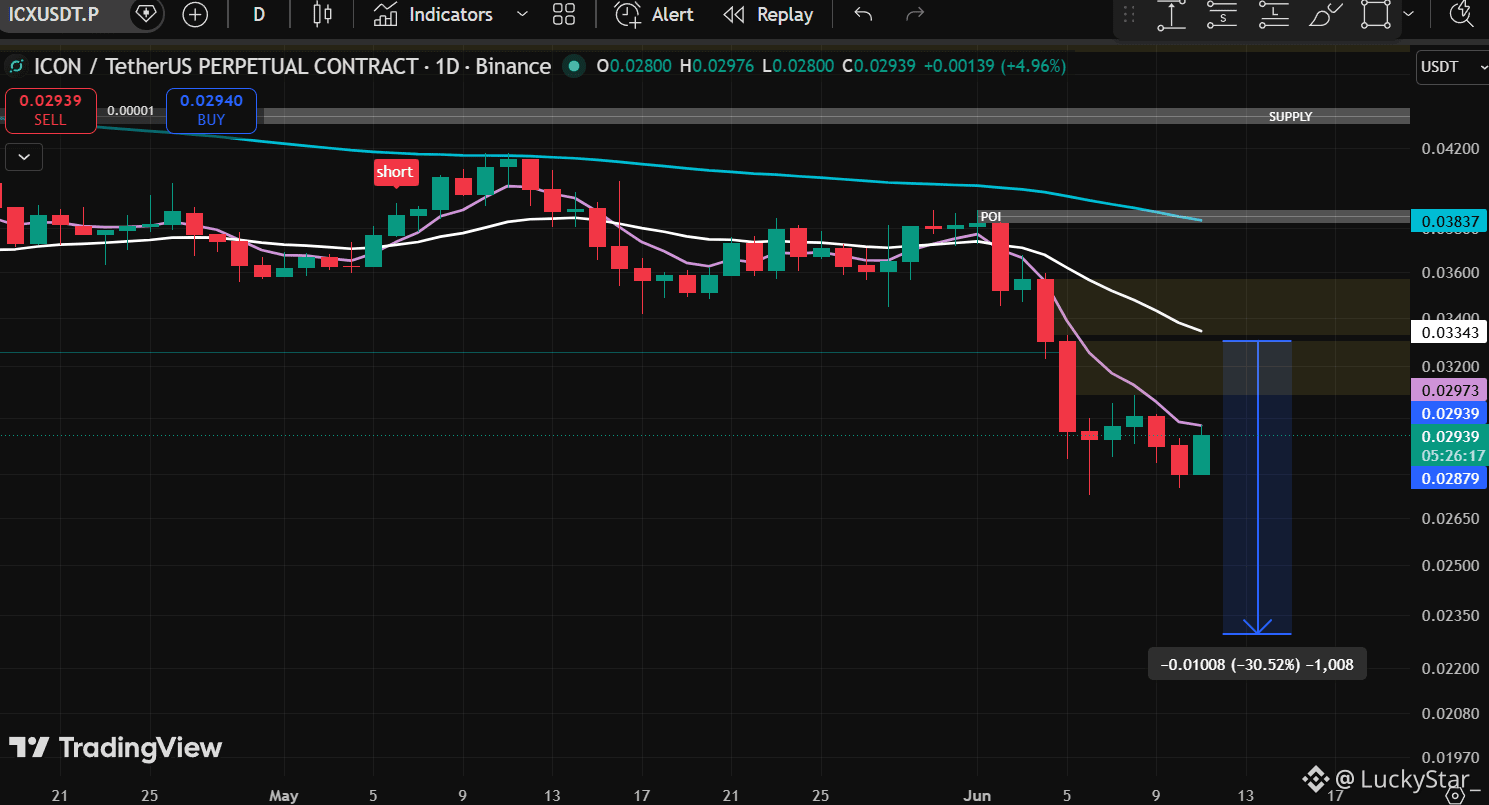Select the POI zone label

point(990,217)
